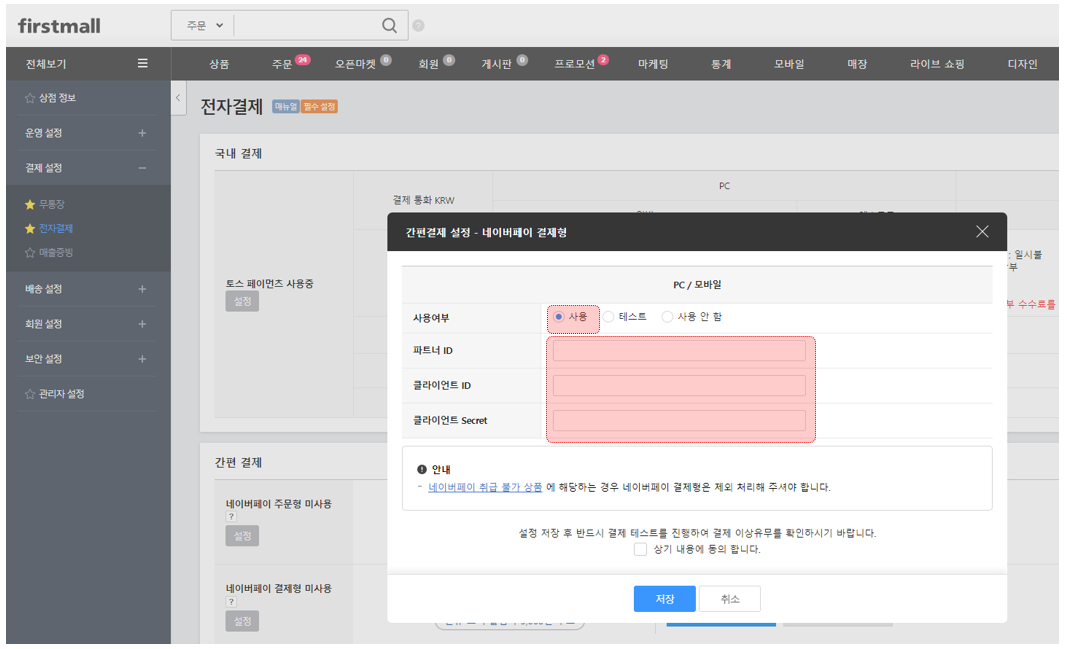Click the help icon under 네이버페이 주문형
Viewport: 1067px width, 649px height.
(231, 517)
